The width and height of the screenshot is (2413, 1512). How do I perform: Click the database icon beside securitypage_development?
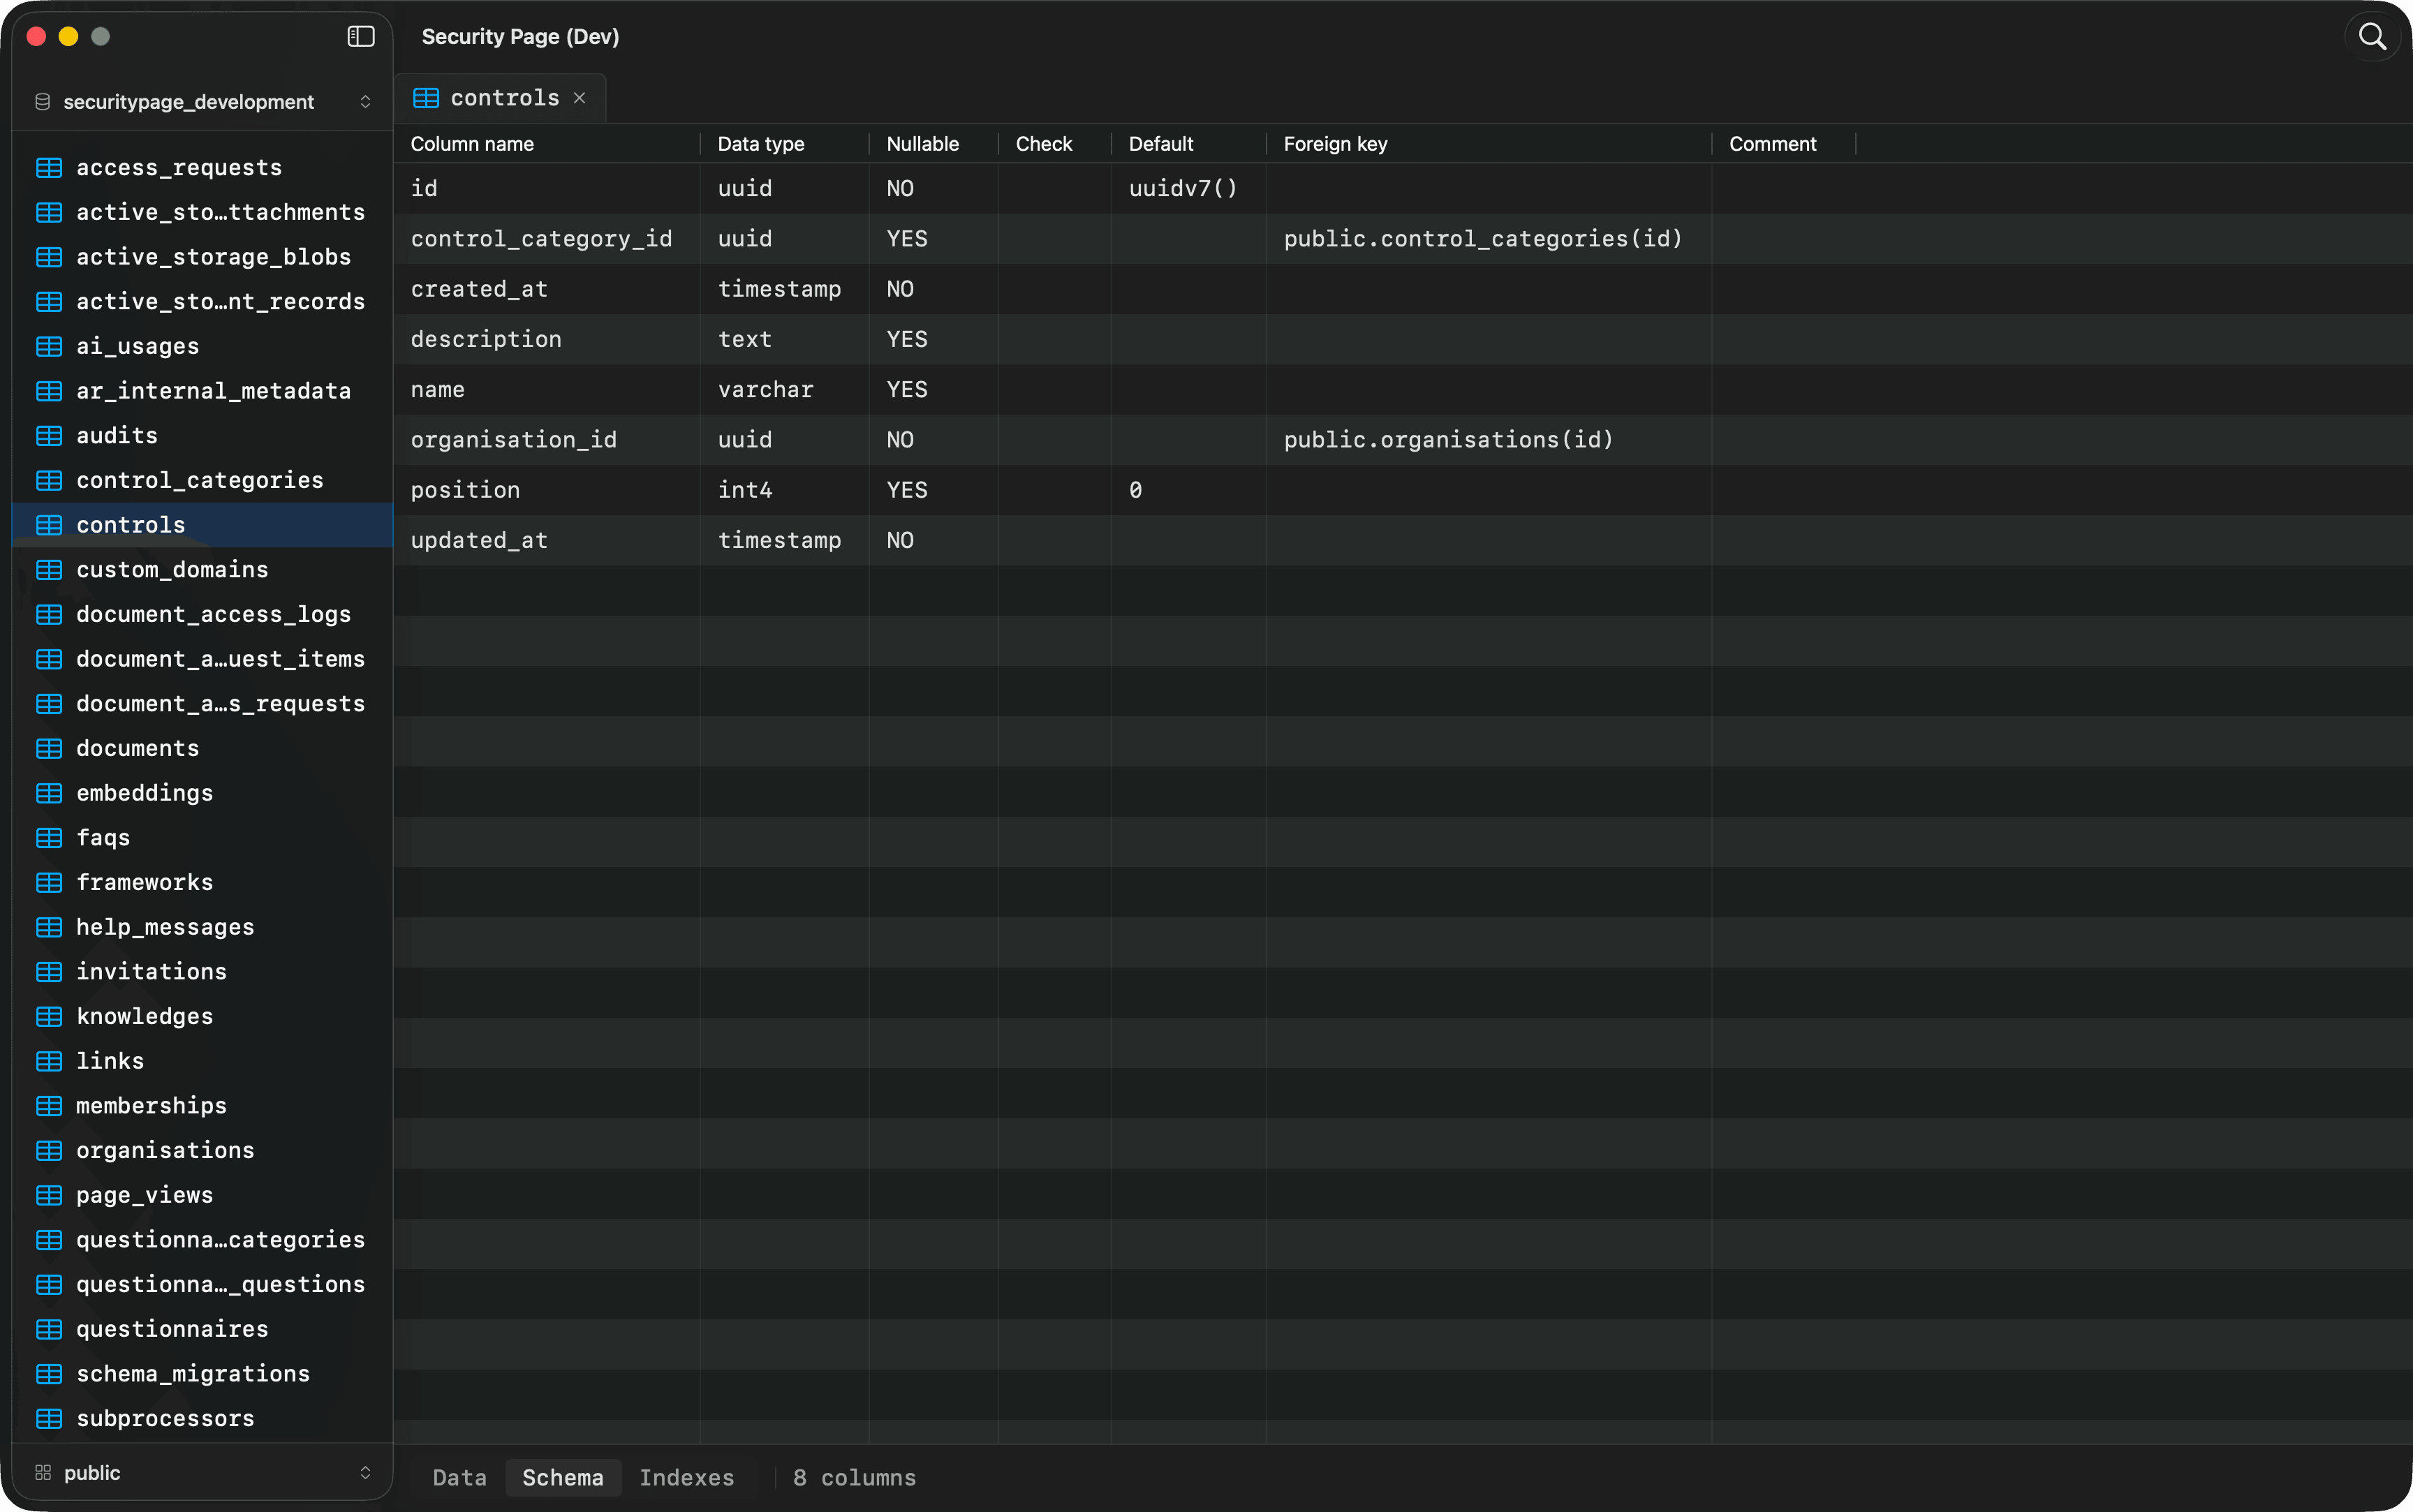[41, 101]
